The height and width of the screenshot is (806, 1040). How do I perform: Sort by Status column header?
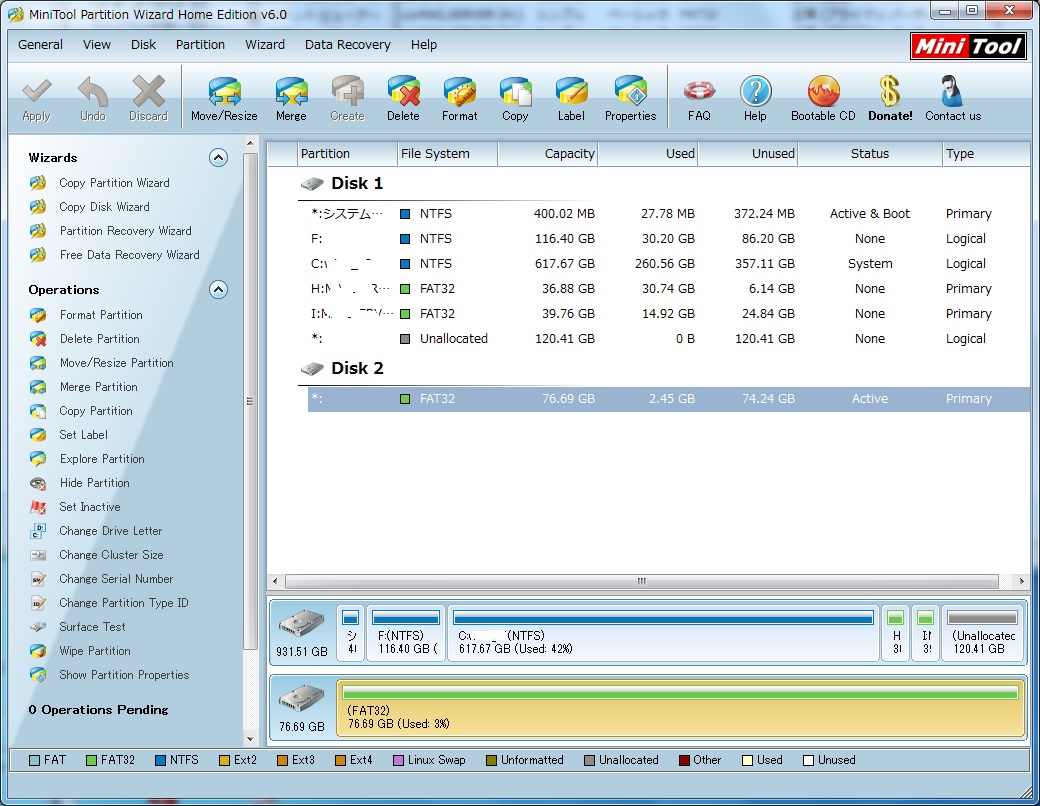[x=870, y=153]
